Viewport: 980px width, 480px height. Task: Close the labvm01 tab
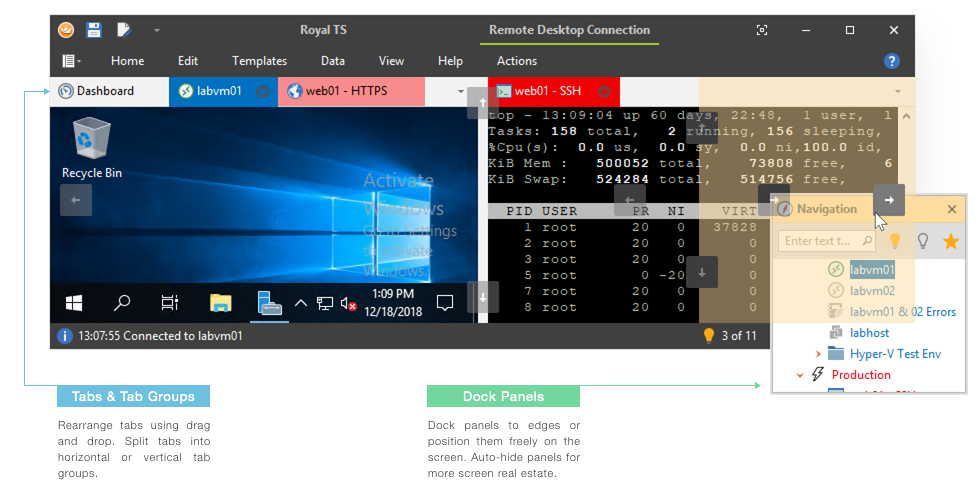click(x=262, y=91)
